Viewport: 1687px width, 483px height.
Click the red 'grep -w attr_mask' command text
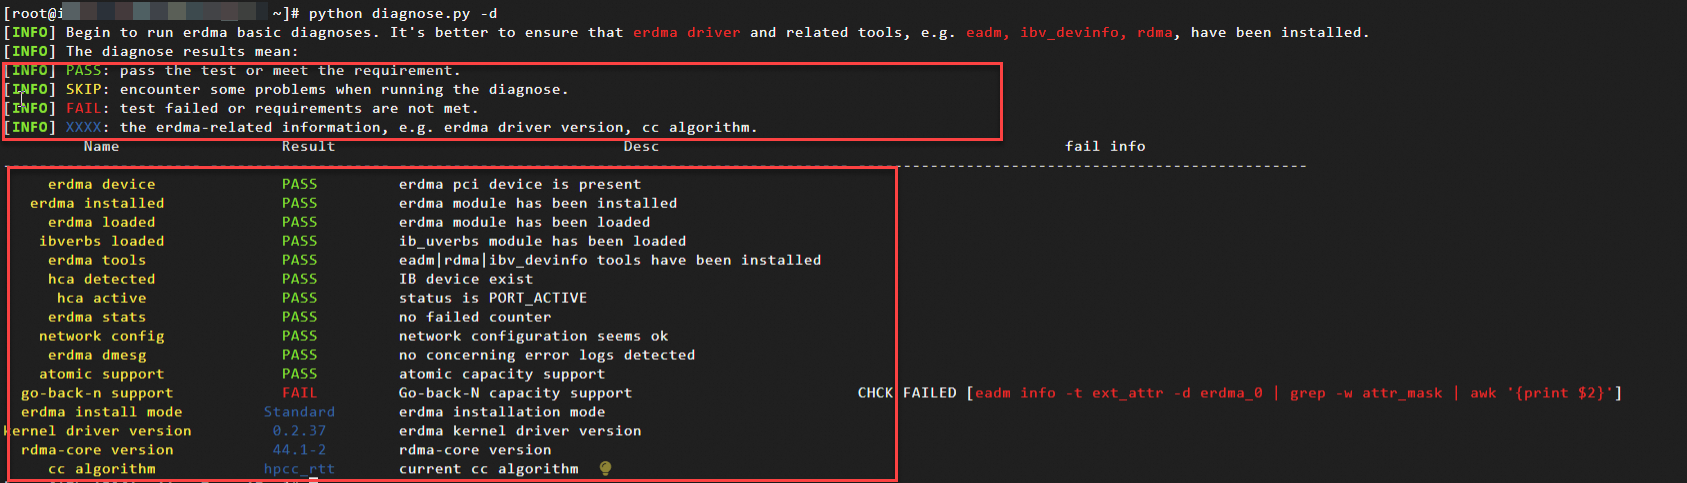pyautogui.click(x=1366, y=393)
